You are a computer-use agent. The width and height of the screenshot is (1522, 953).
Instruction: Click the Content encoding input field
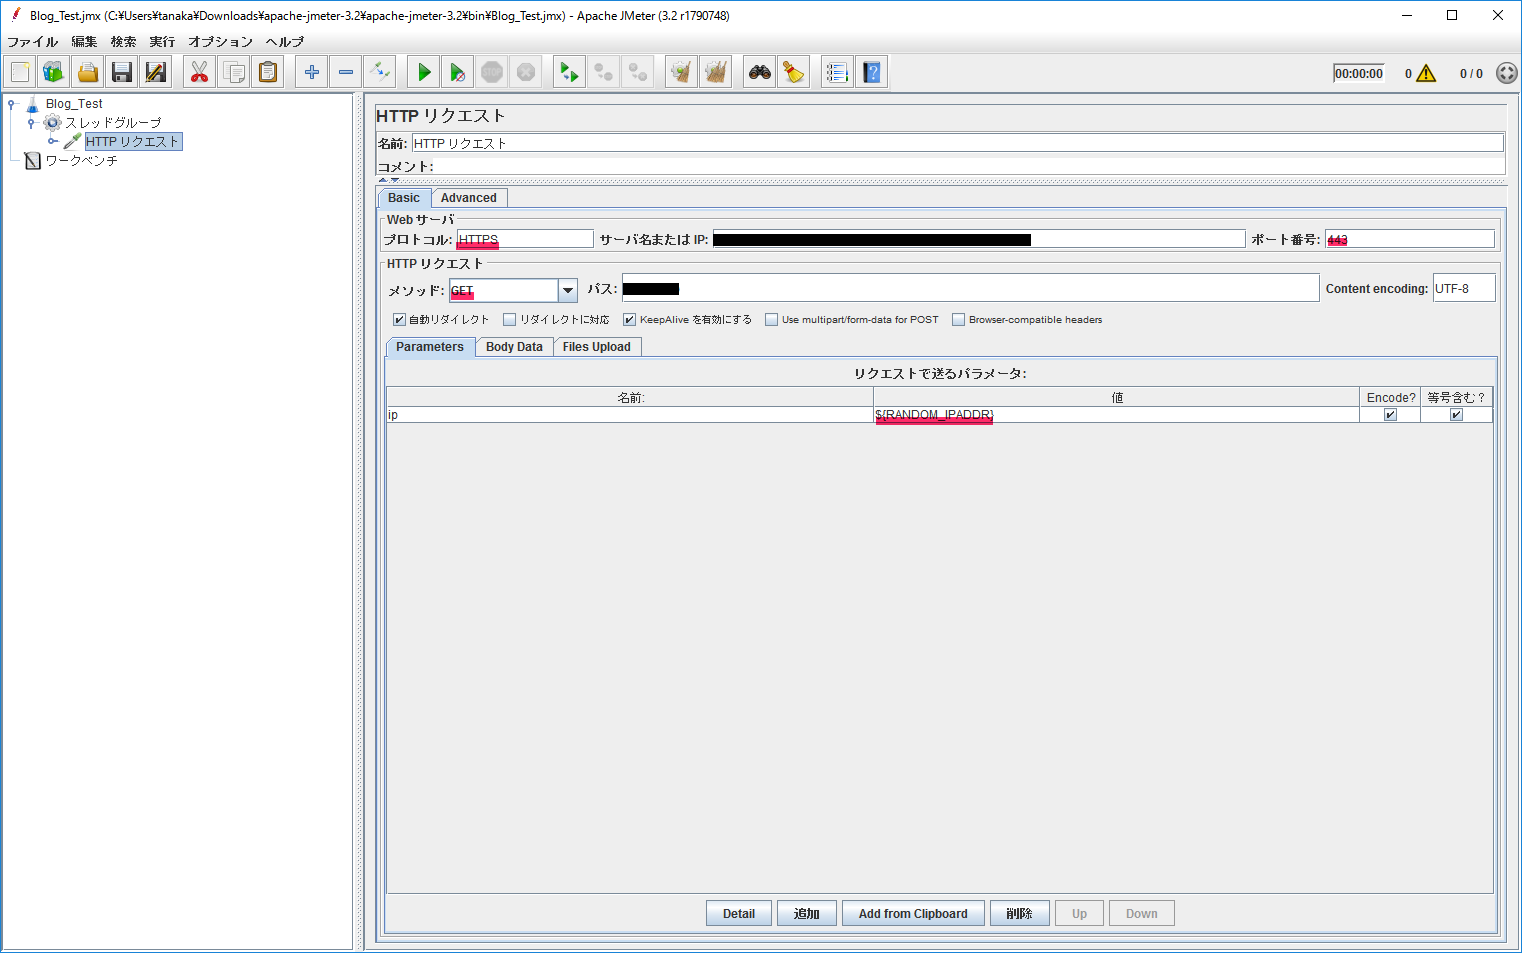(1464, 288)
